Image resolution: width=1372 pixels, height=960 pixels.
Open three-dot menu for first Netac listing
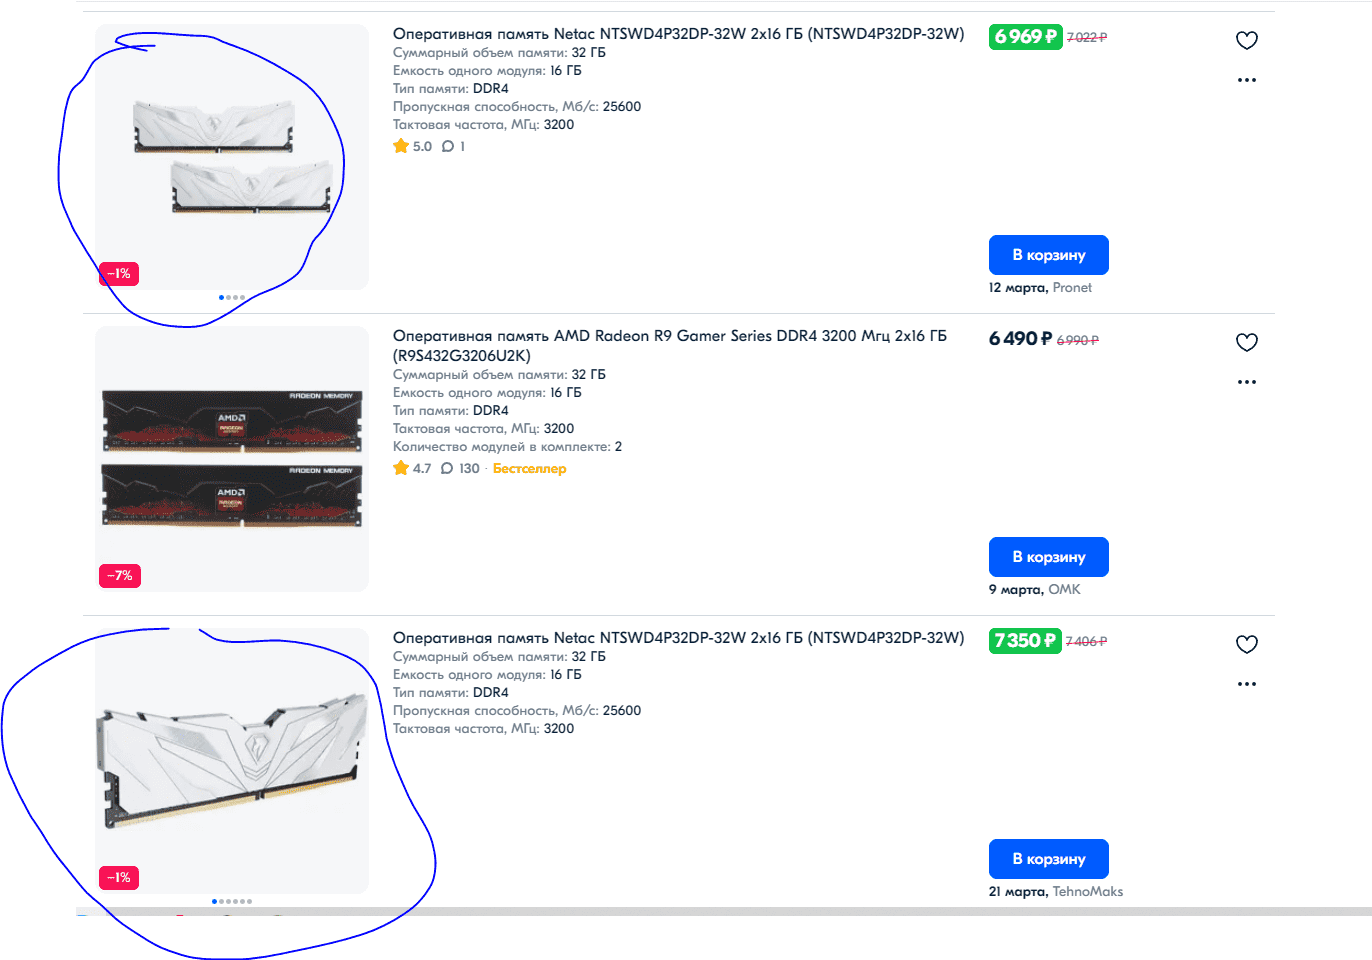pos(1246,80)
